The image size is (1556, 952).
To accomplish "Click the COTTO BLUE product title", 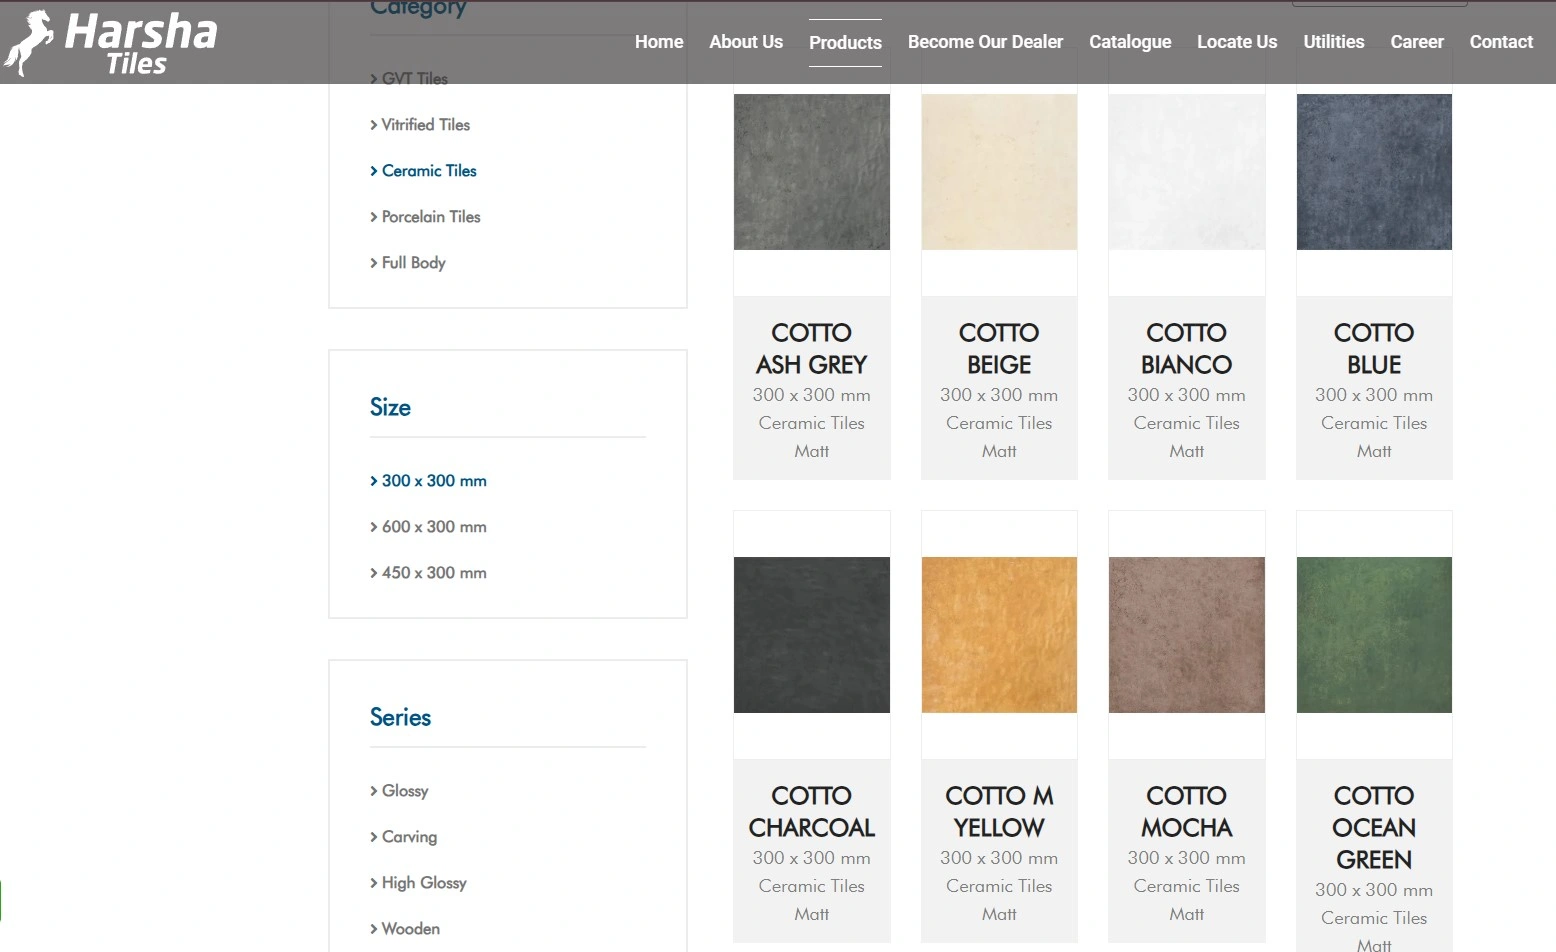I will tap(1374, 349).
